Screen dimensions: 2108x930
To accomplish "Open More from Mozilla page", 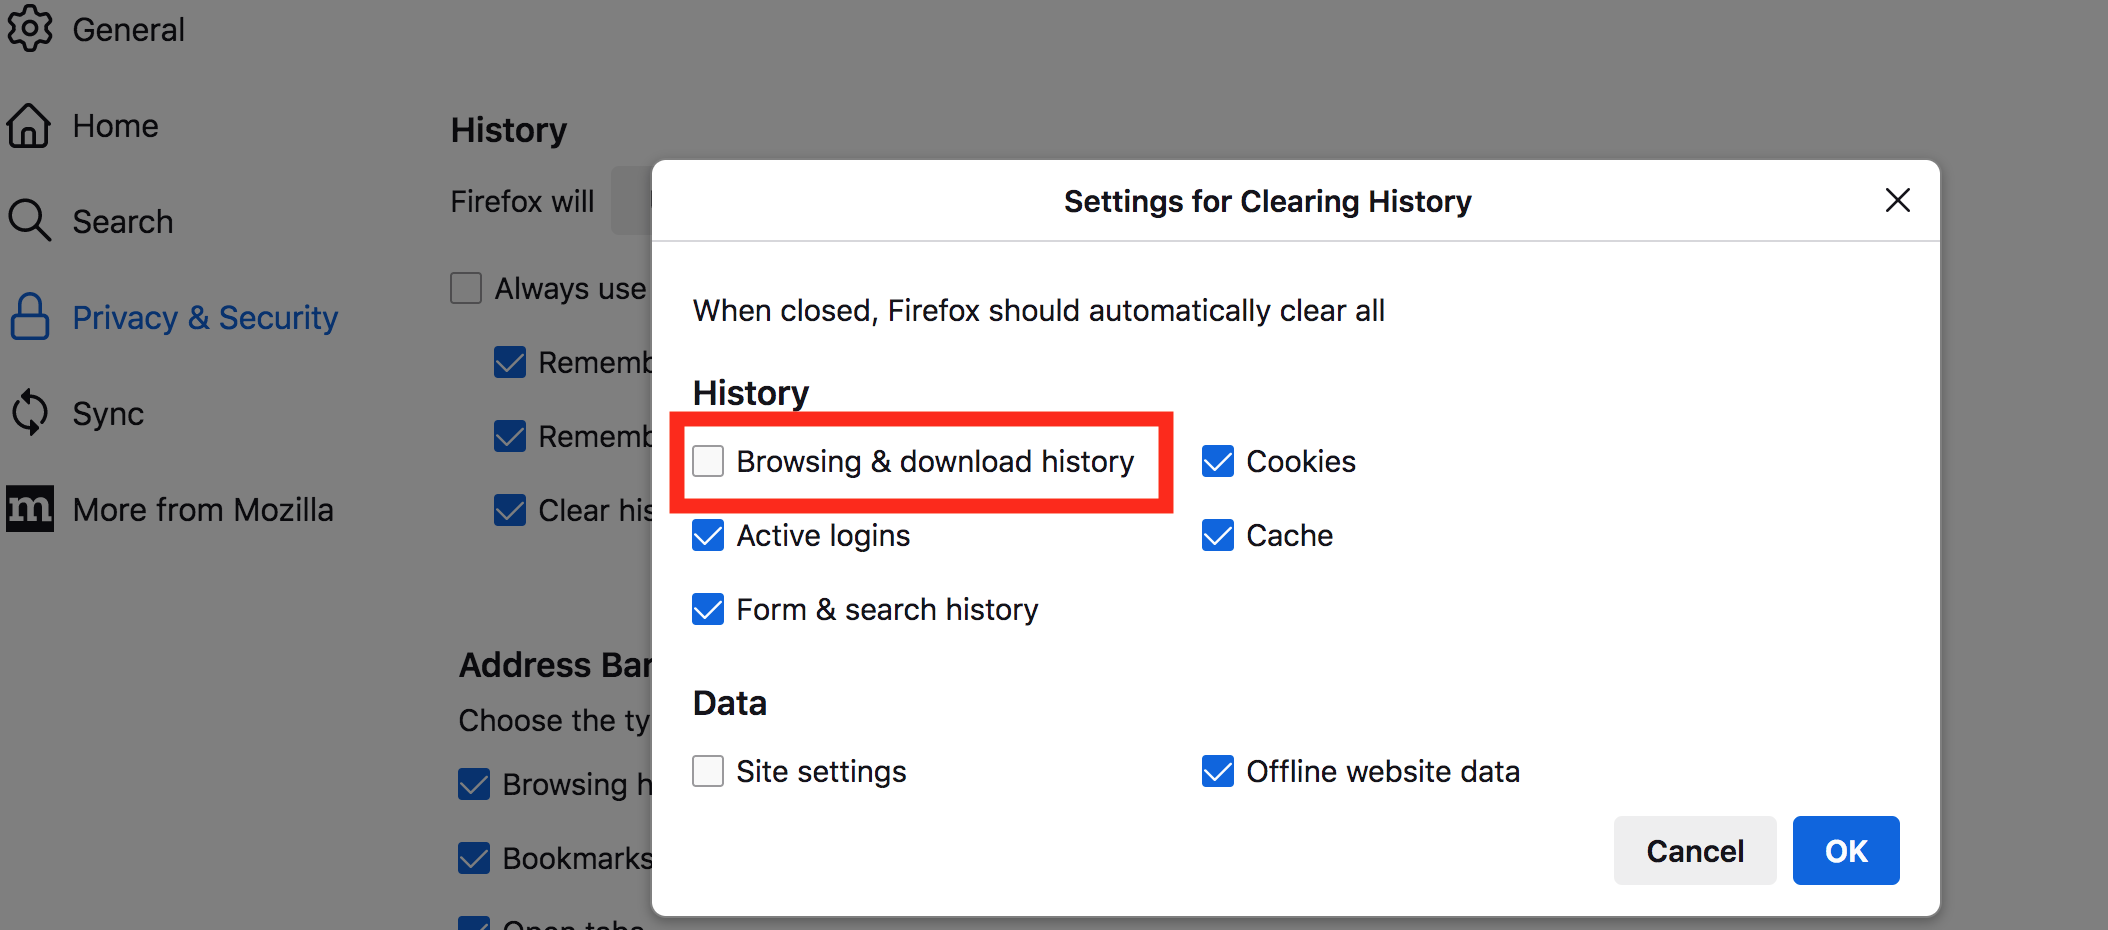I will pyautogui.click(x=203, y=510).
